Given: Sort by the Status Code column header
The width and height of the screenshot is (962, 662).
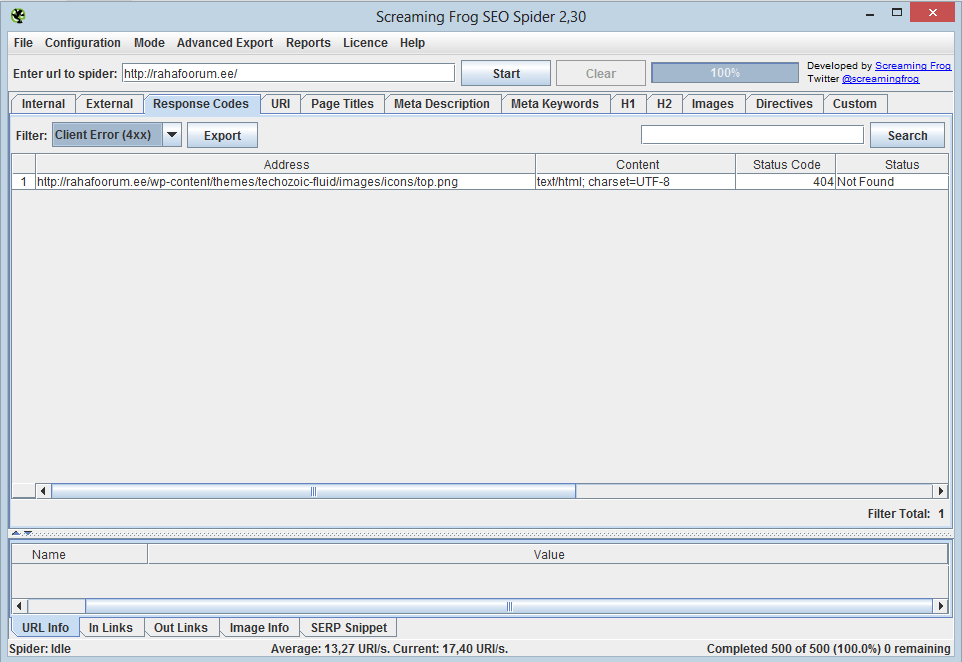Looking at the screenshot, I should (786, 164).
